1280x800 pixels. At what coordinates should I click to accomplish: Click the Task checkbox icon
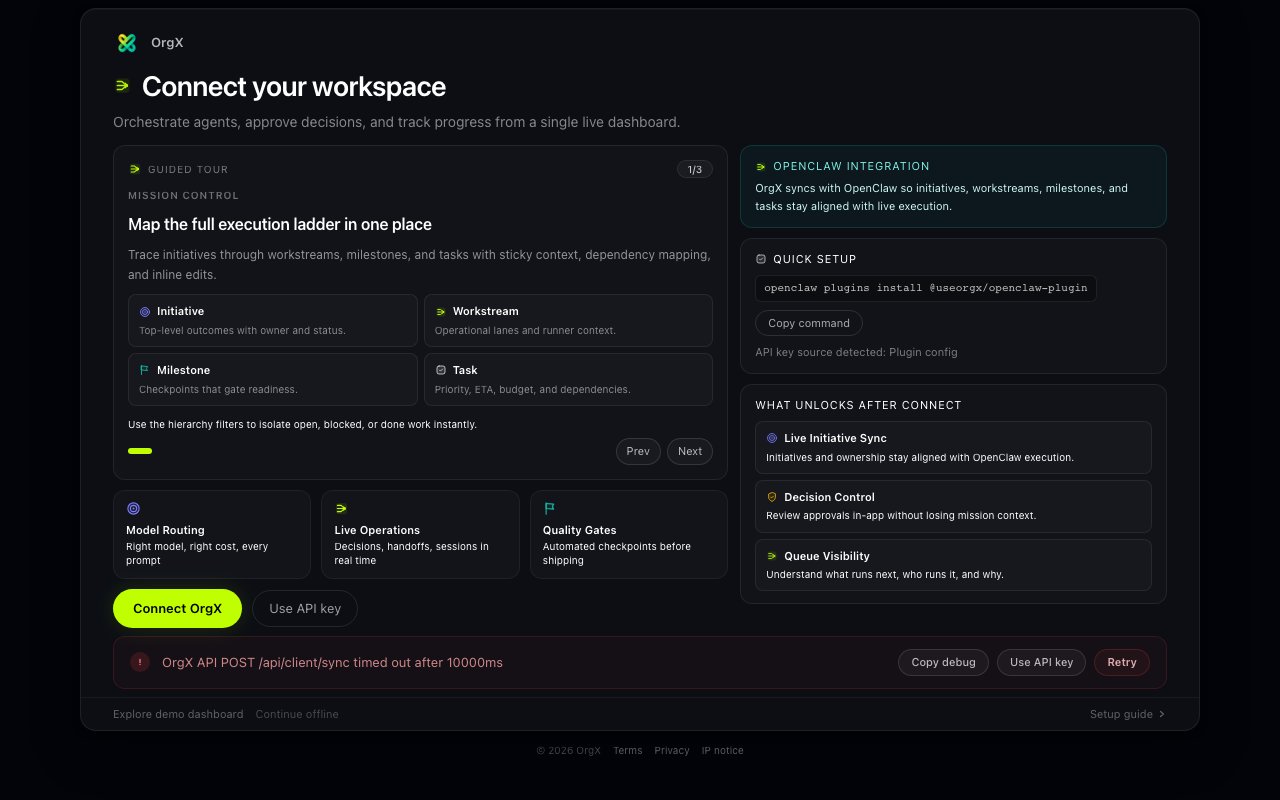[x=441, y=370]
